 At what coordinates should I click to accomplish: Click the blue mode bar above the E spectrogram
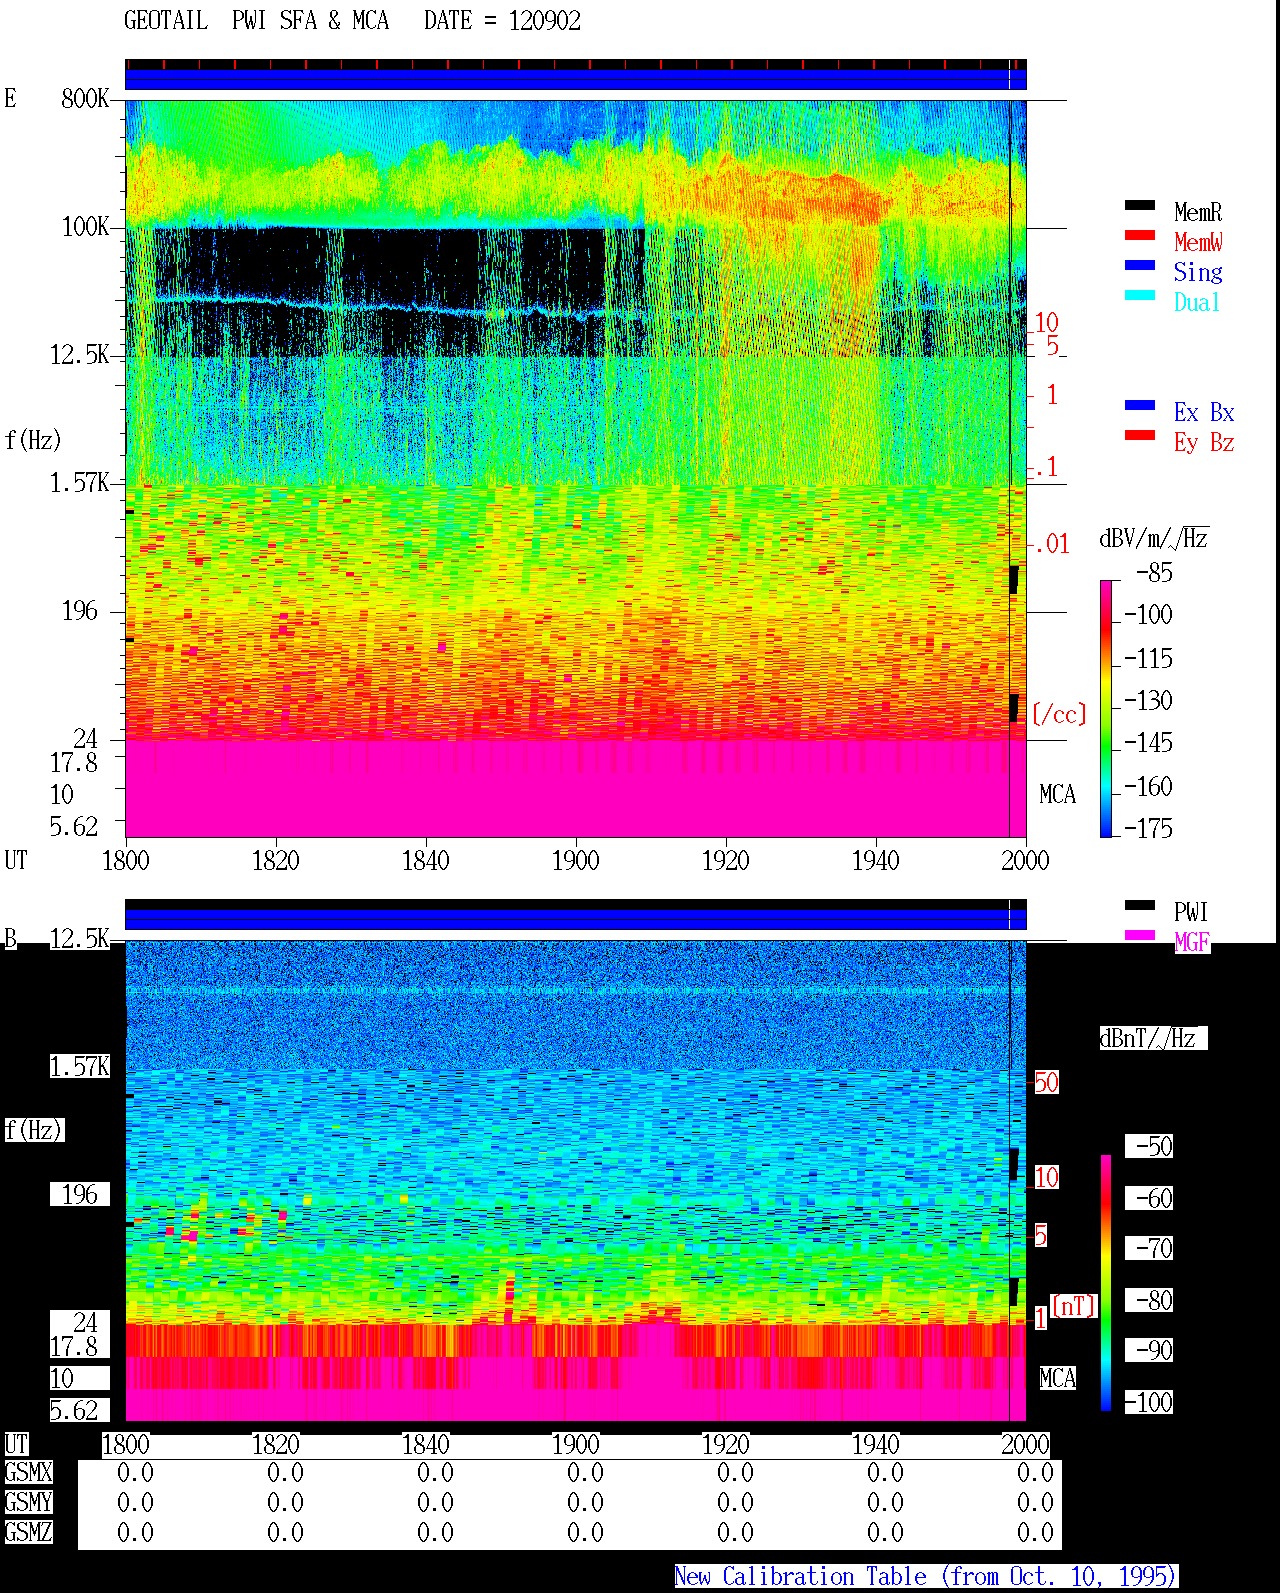(x=575, y=79)
